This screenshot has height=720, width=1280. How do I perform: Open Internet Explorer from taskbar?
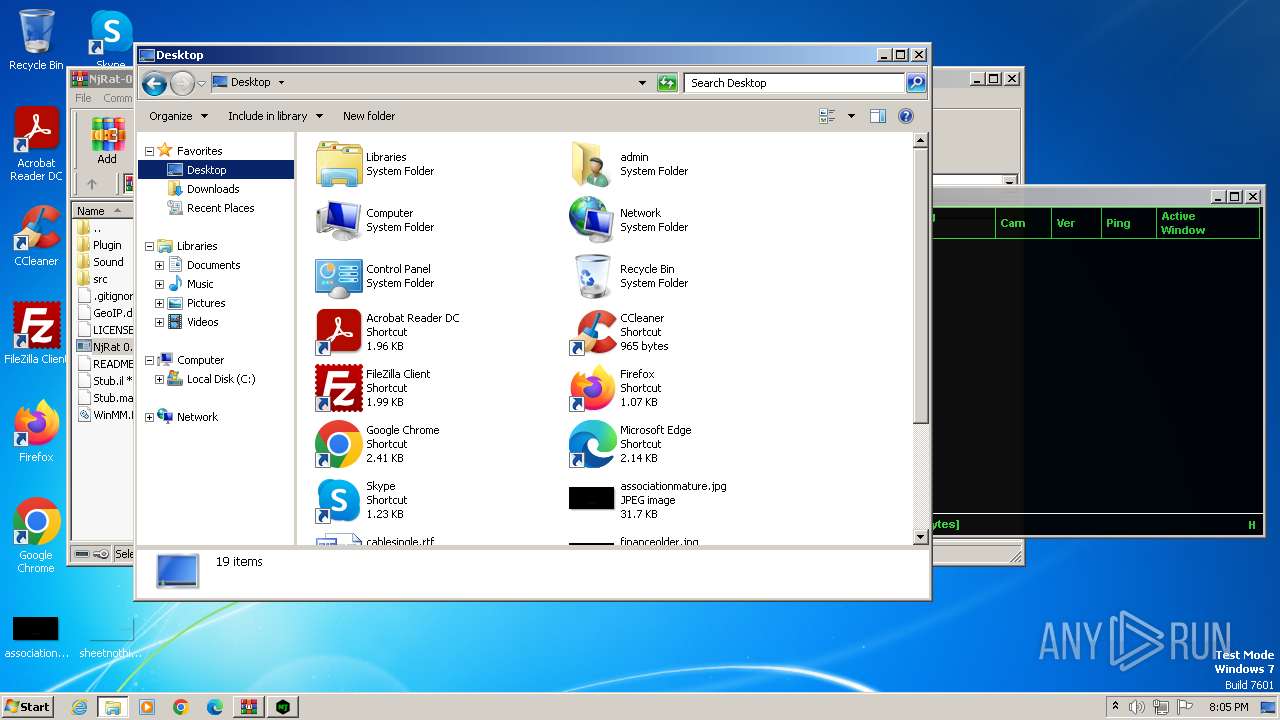[79, 707]
